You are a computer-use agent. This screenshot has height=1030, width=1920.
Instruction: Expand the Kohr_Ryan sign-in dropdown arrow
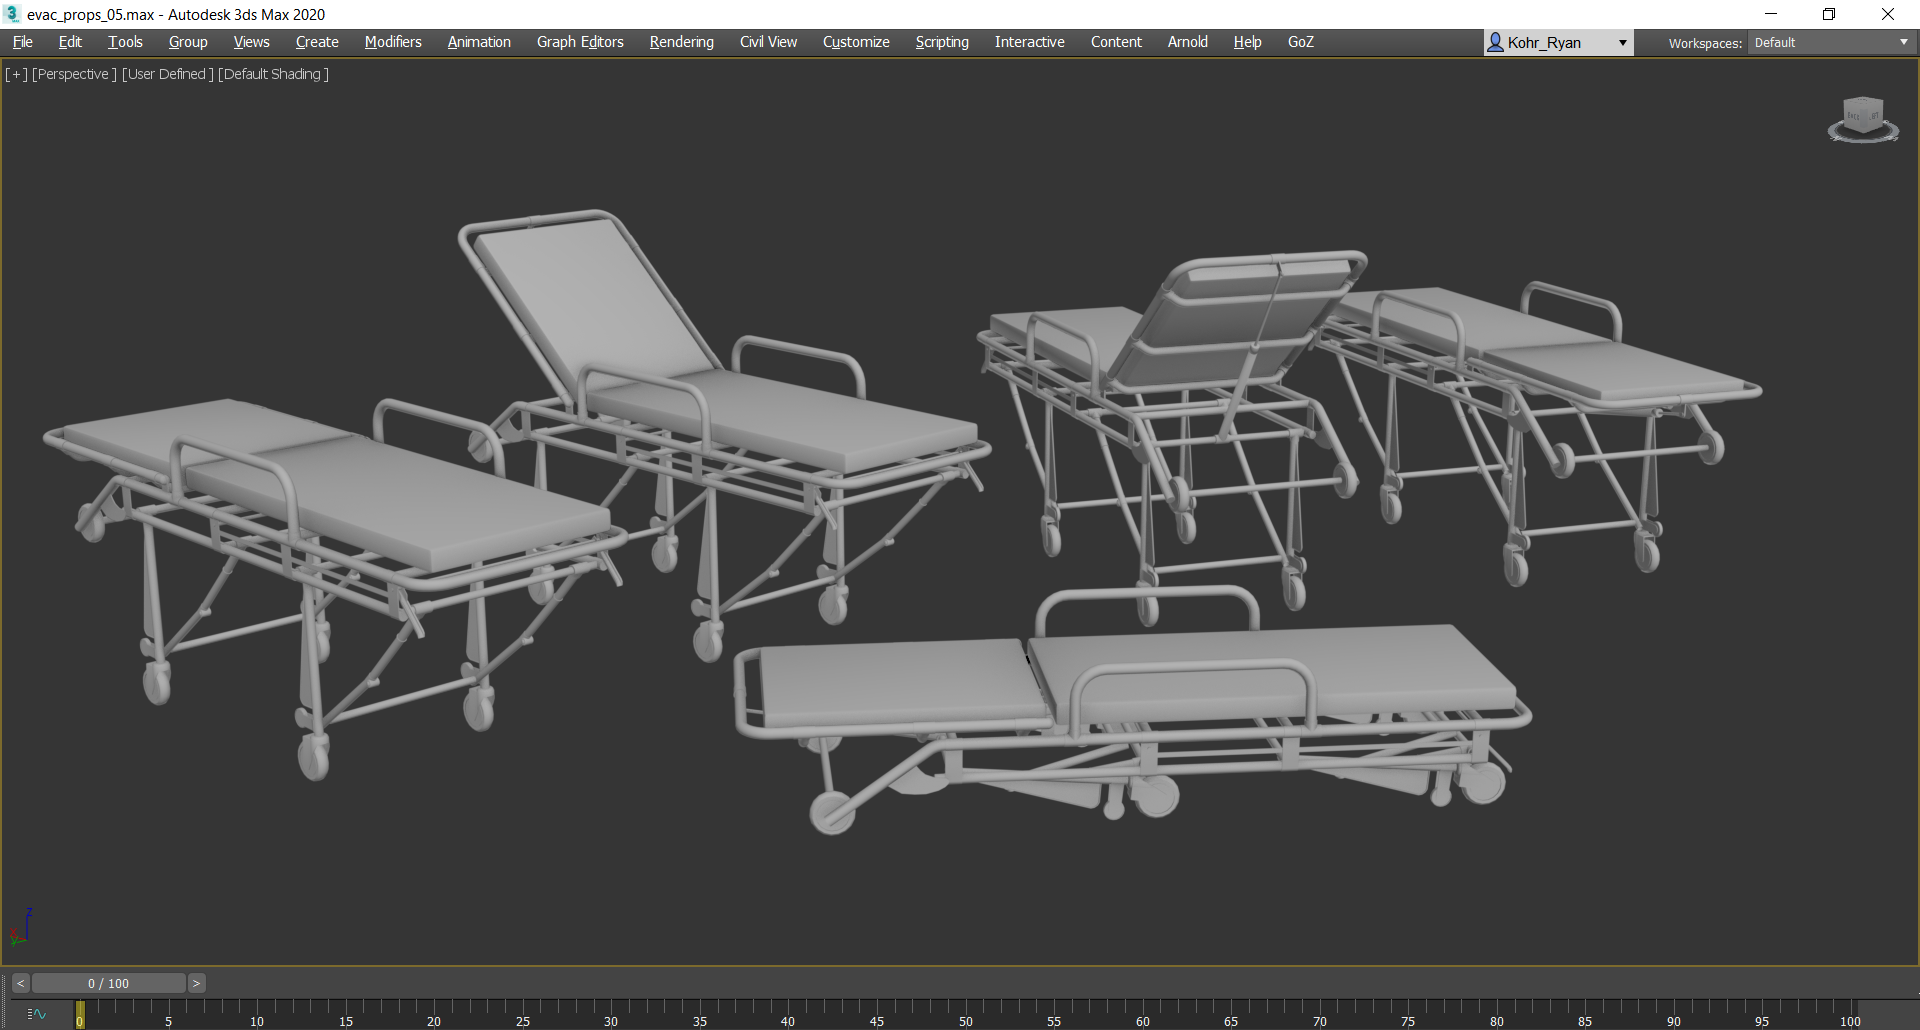point(1622,42)
